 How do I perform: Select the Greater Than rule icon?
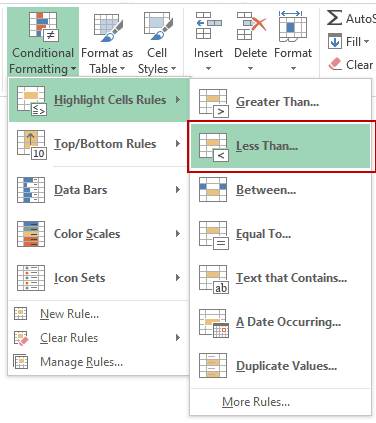pyautogui.click(x=213, y=103)
